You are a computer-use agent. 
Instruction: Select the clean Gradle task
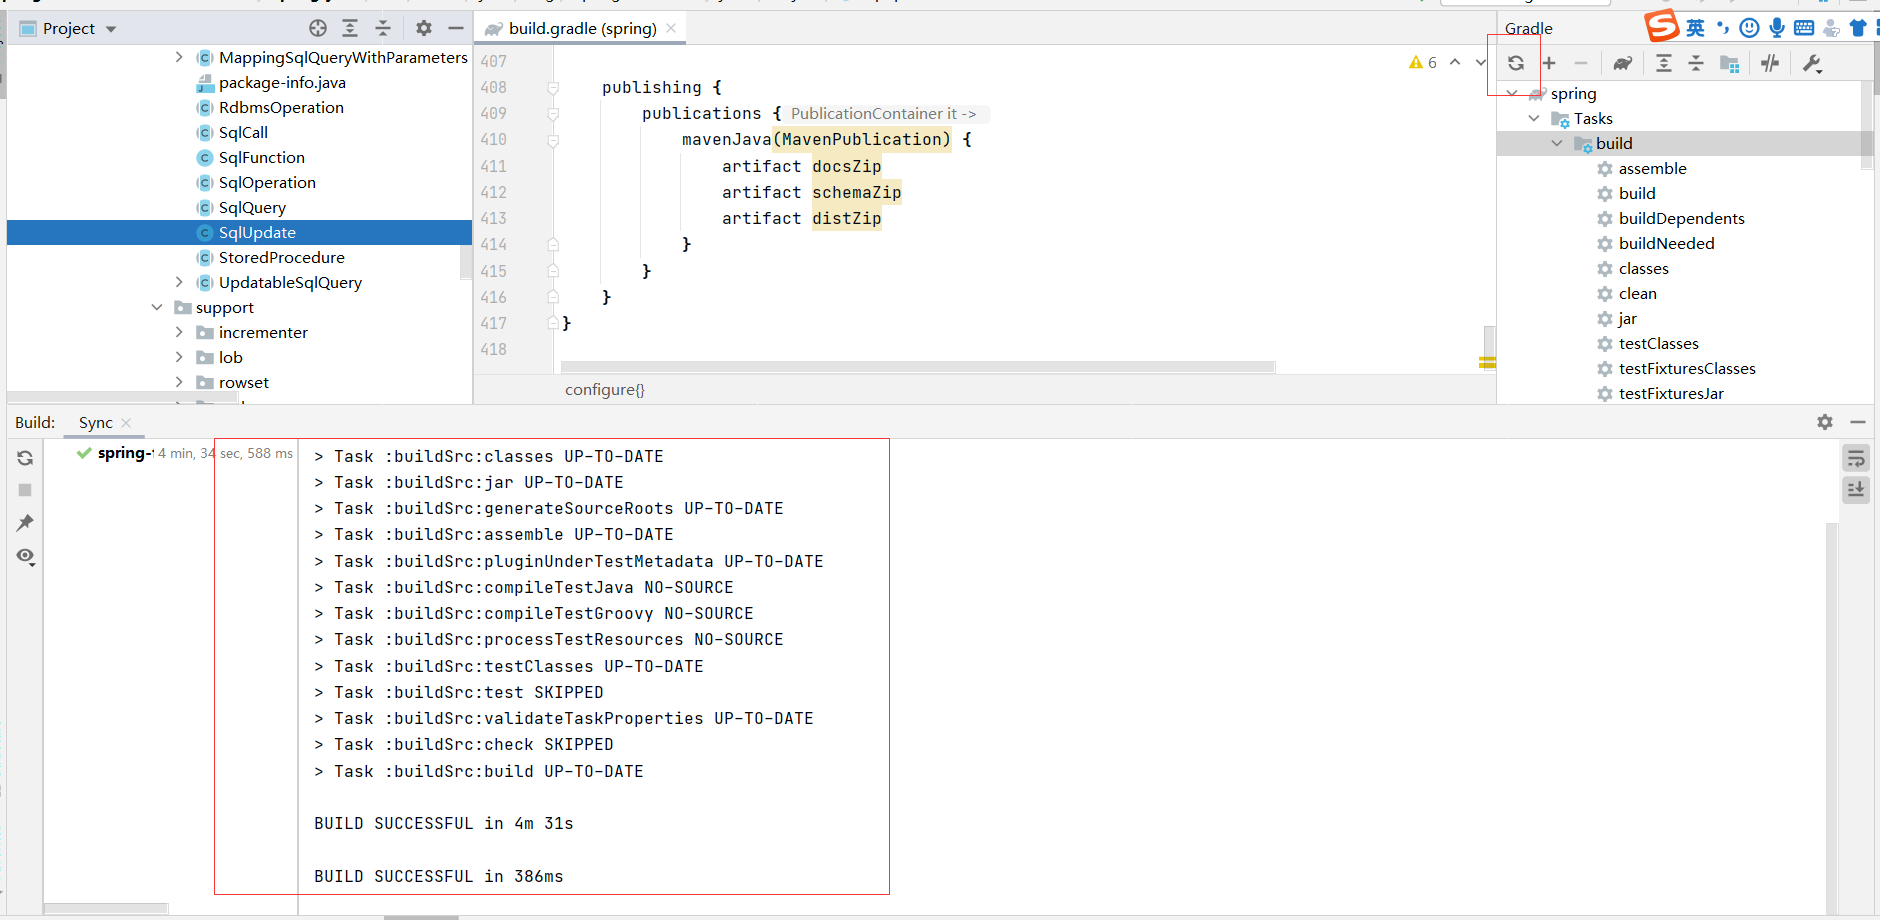coord(1637,293)
